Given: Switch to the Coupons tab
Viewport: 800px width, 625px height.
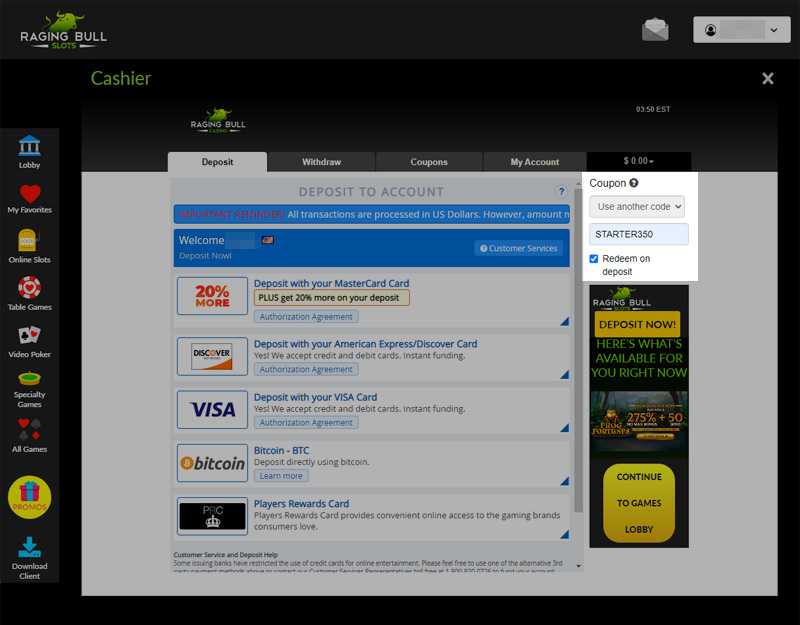Looking at the screenshot, I should click(x=429, y=162).
